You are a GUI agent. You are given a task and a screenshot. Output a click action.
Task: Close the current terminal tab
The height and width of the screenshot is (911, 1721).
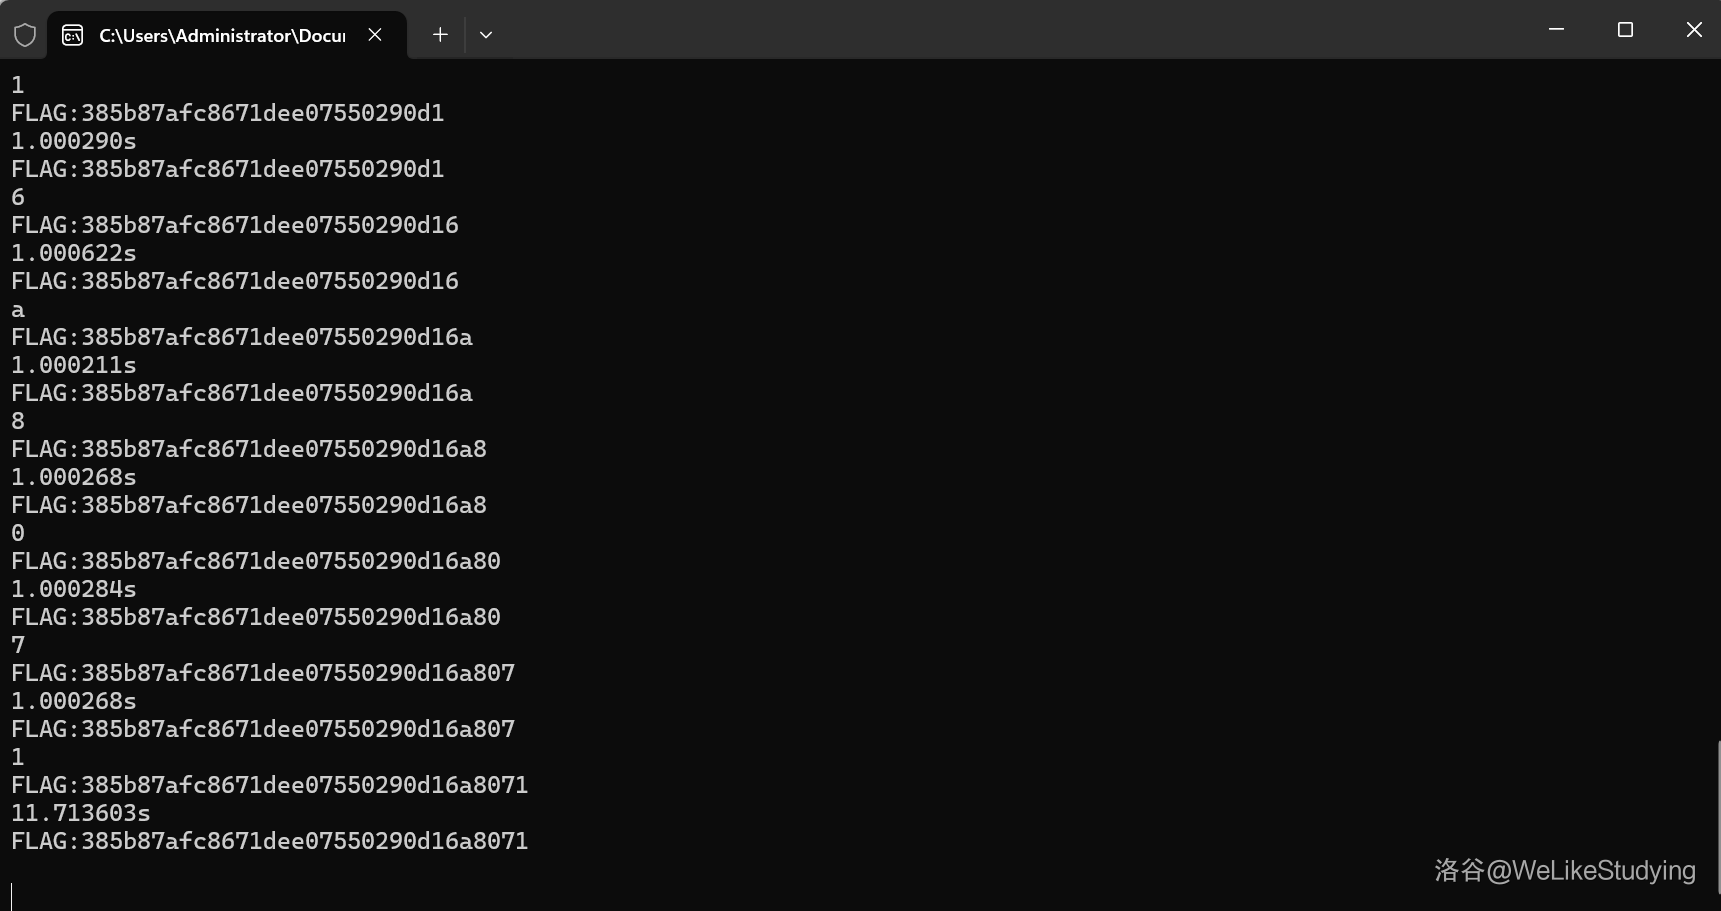[375, 35]
